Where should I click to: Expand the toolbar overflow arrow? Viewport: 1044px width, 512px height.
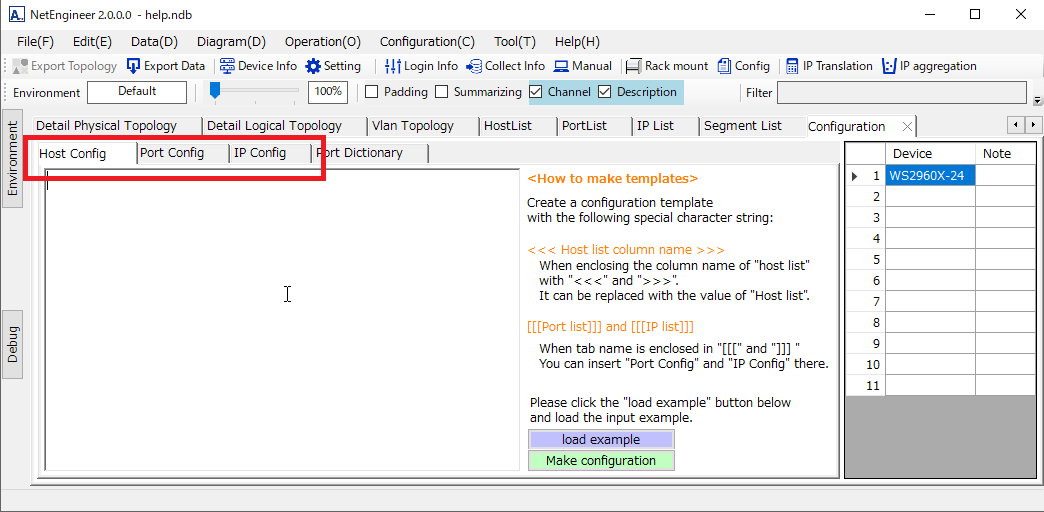1037,101
